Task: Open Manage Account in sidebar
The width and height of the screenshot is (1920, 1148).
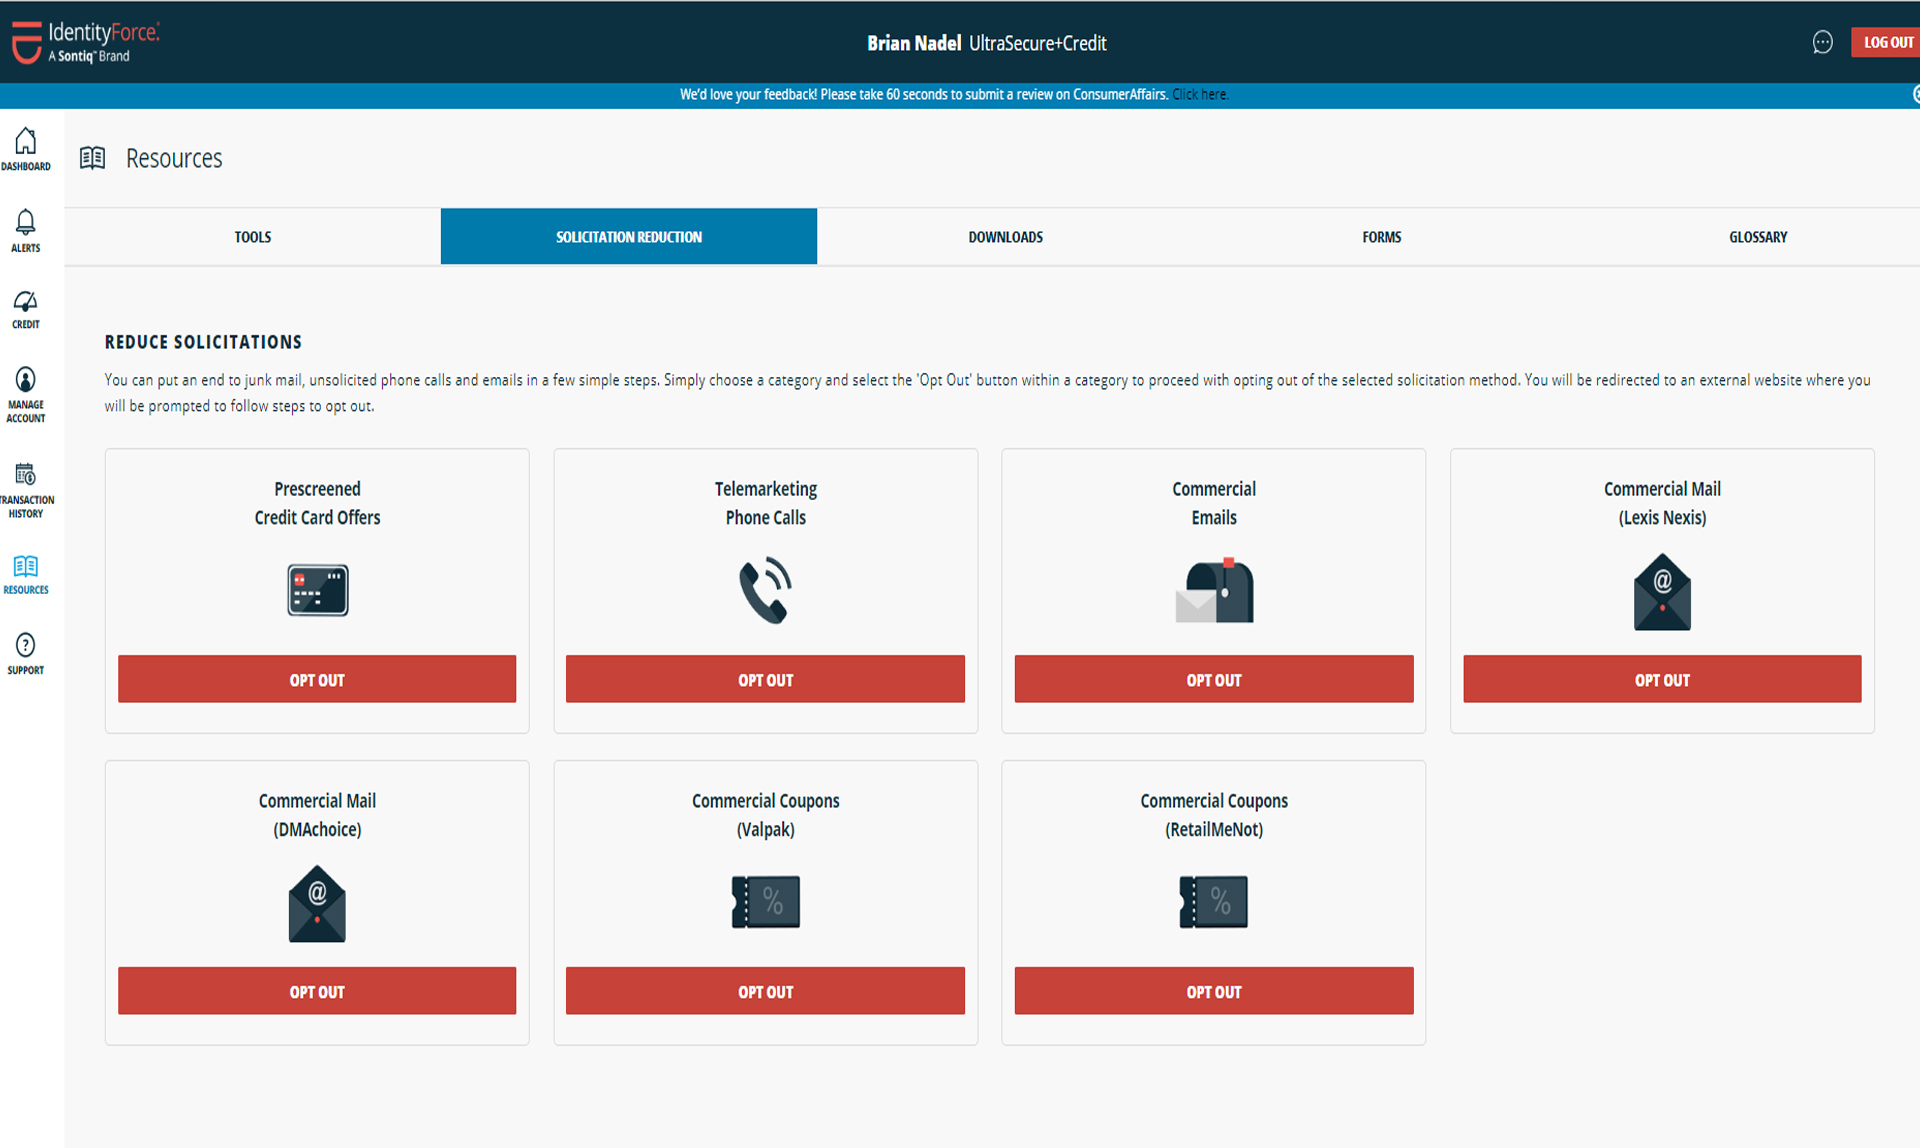Action: click(25, 395)
